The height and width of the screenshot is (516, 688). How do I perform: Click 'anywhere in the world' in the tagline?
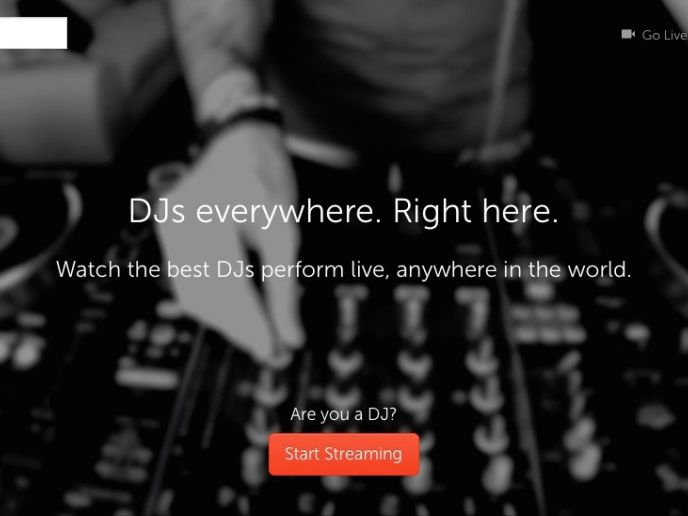click(513, 270)
